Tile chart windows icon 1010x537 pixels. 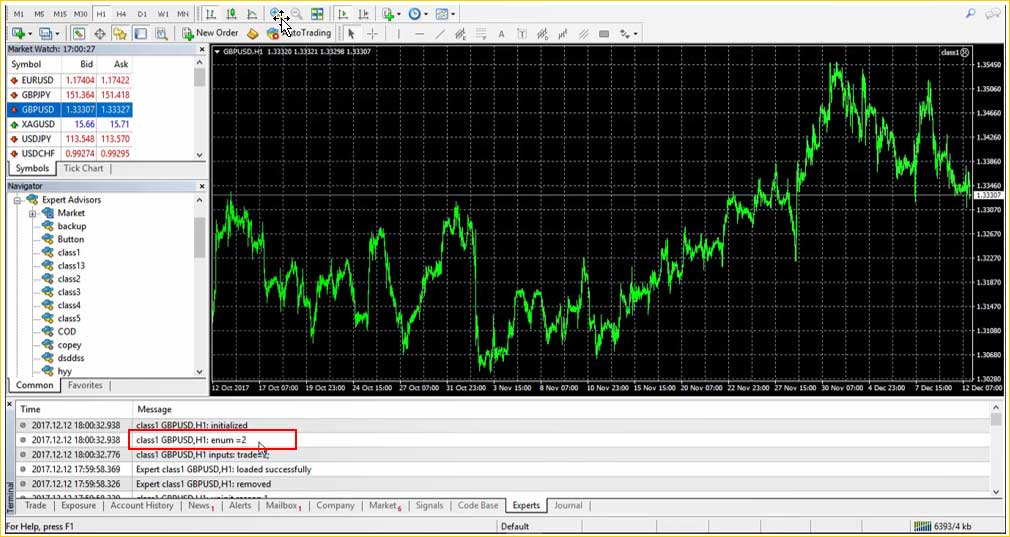pos(317,14)
